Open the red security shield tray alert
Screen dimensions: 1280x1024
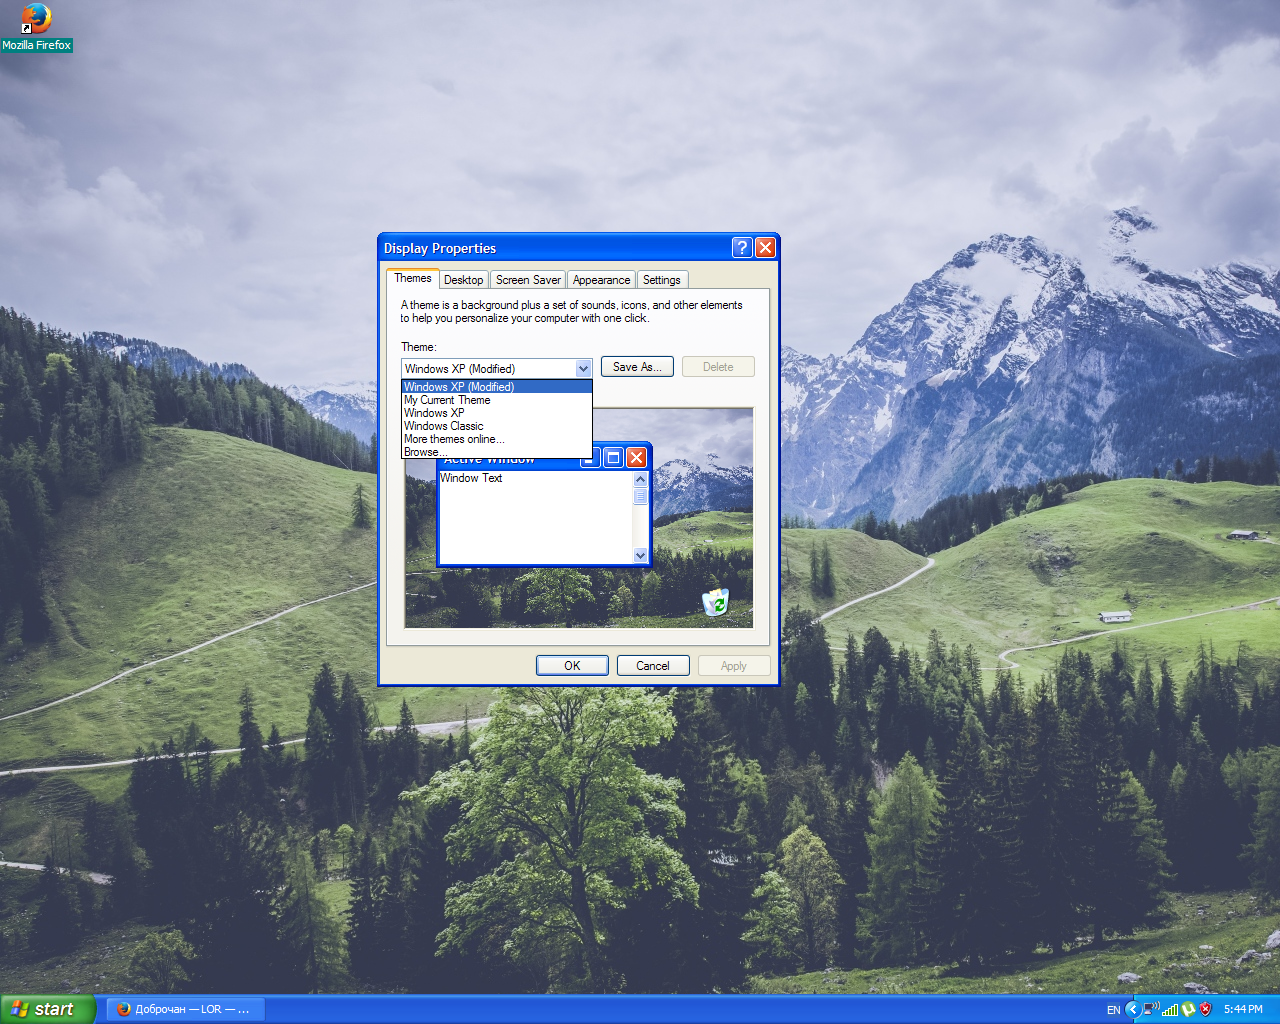click(1205, 1009)
